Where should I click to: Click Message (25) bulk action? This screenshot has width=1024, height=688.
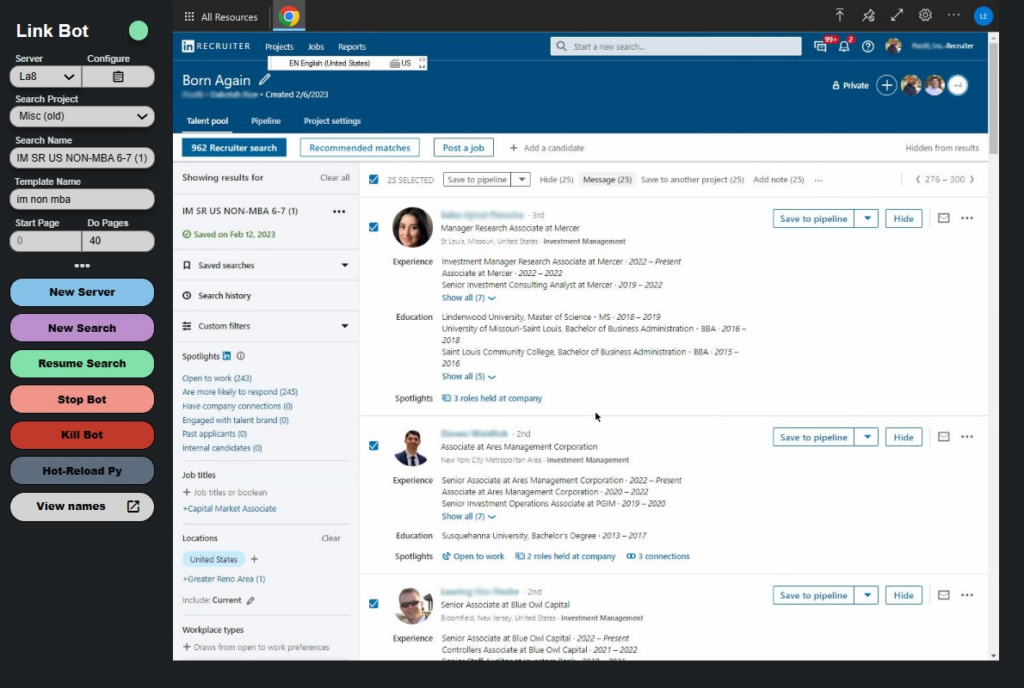point(607,180)
